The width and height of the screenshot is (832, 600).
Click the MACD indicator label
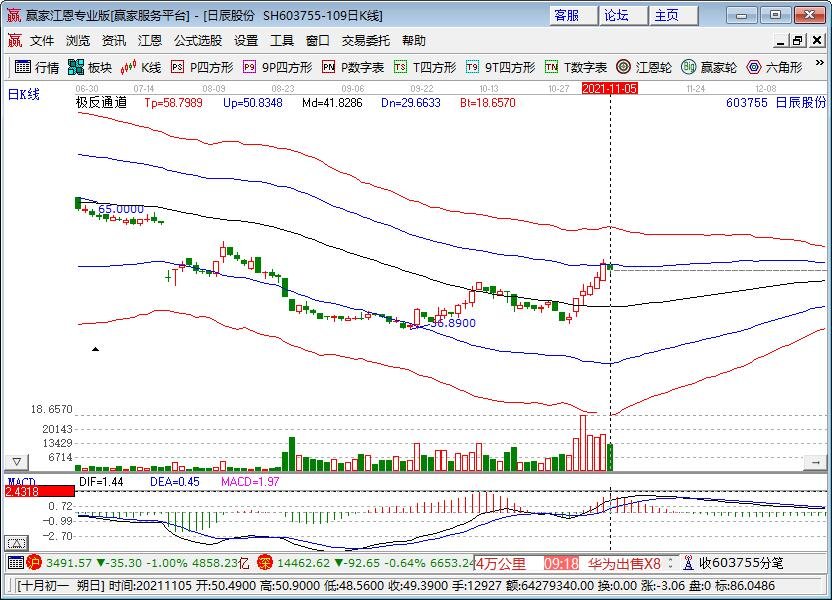tap(21, 482)
